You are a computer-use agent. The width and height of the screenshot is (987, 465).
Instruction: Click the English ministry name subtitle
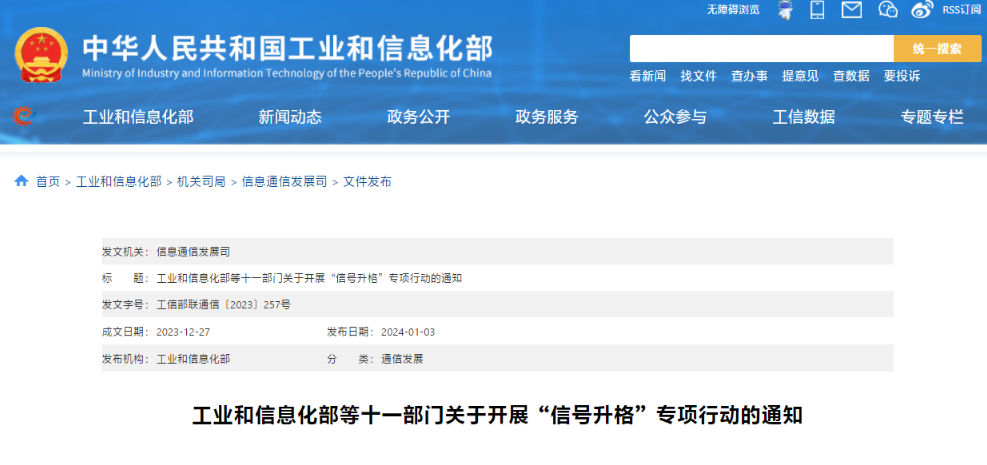[x=287, y=73]
